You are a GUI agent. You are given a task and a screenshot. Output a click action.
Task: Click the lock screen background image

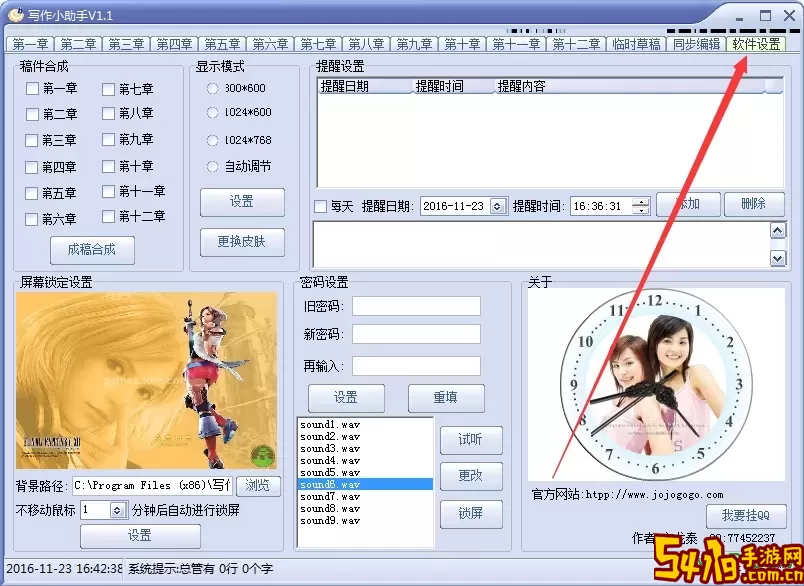pos(147,380)
